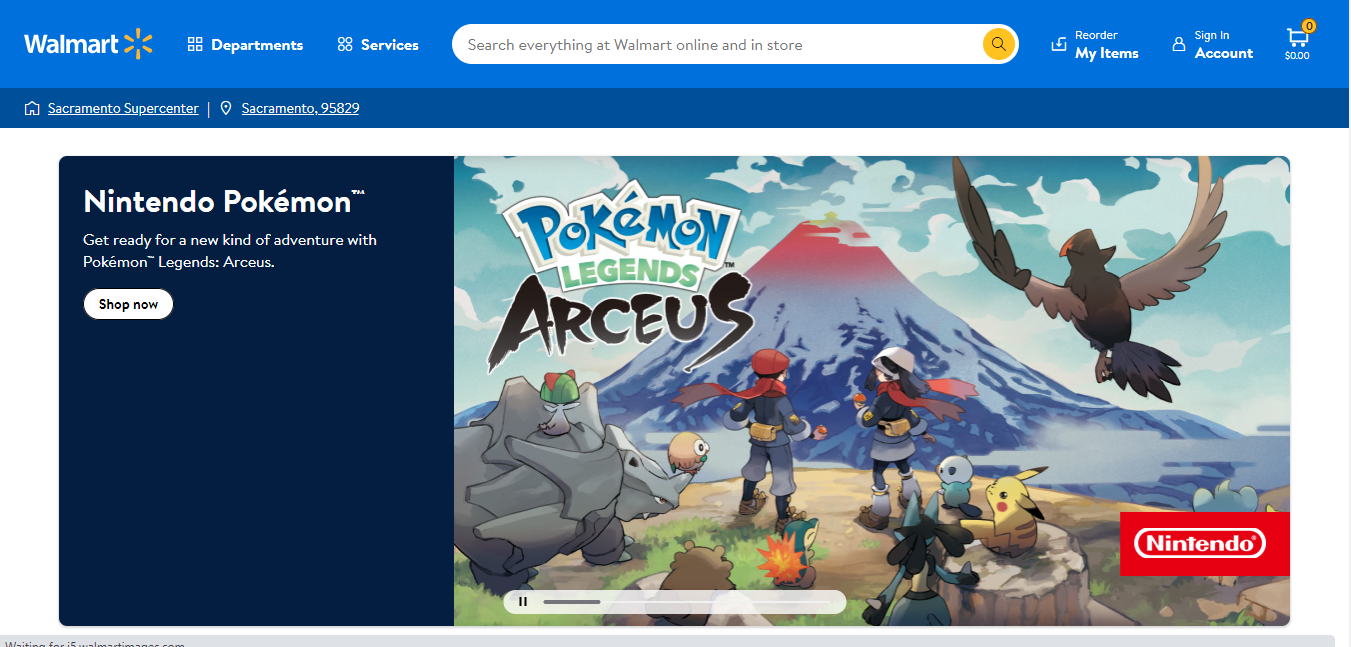Click the cart total $0.00 text
1351x647 pixels.
[x=1297, y=56]
